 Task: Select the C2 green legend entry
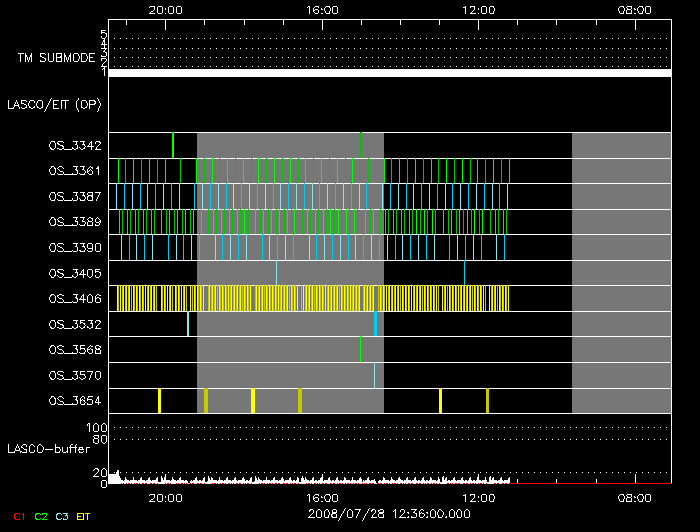41,517
